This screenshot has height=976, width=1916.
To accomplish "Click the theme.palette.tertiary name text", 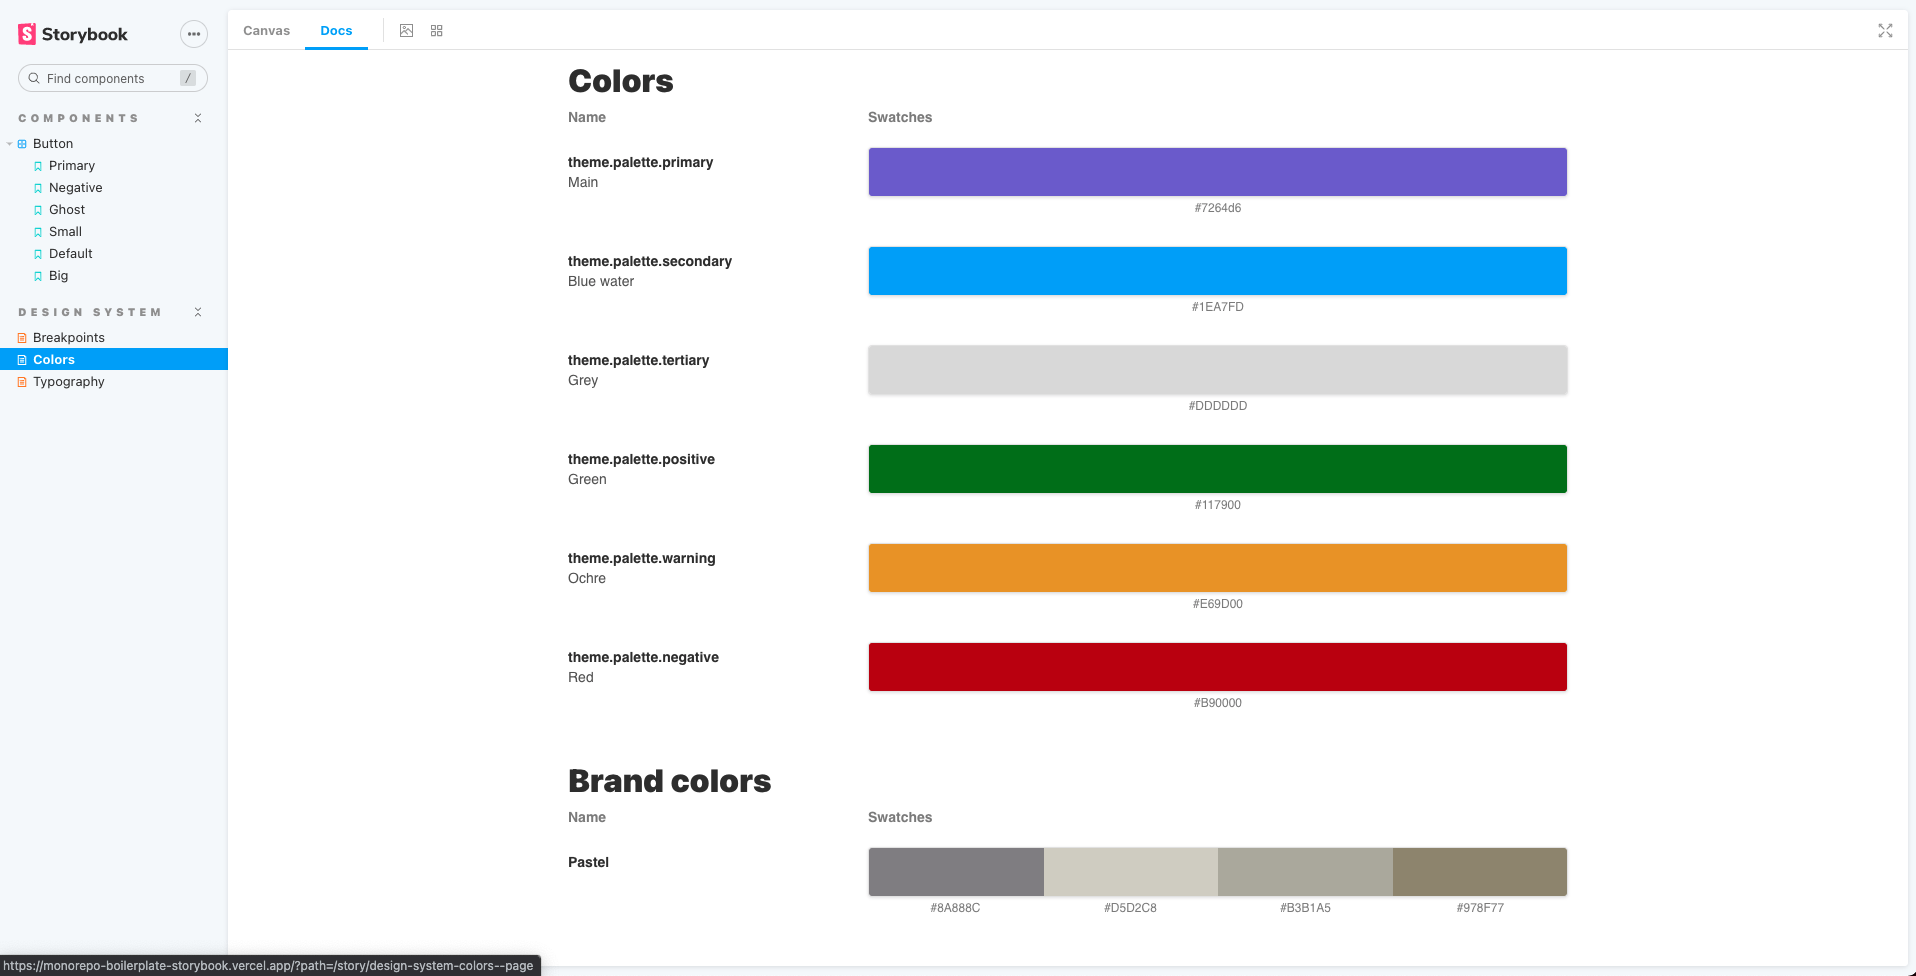I will click(x=639, y=360).
